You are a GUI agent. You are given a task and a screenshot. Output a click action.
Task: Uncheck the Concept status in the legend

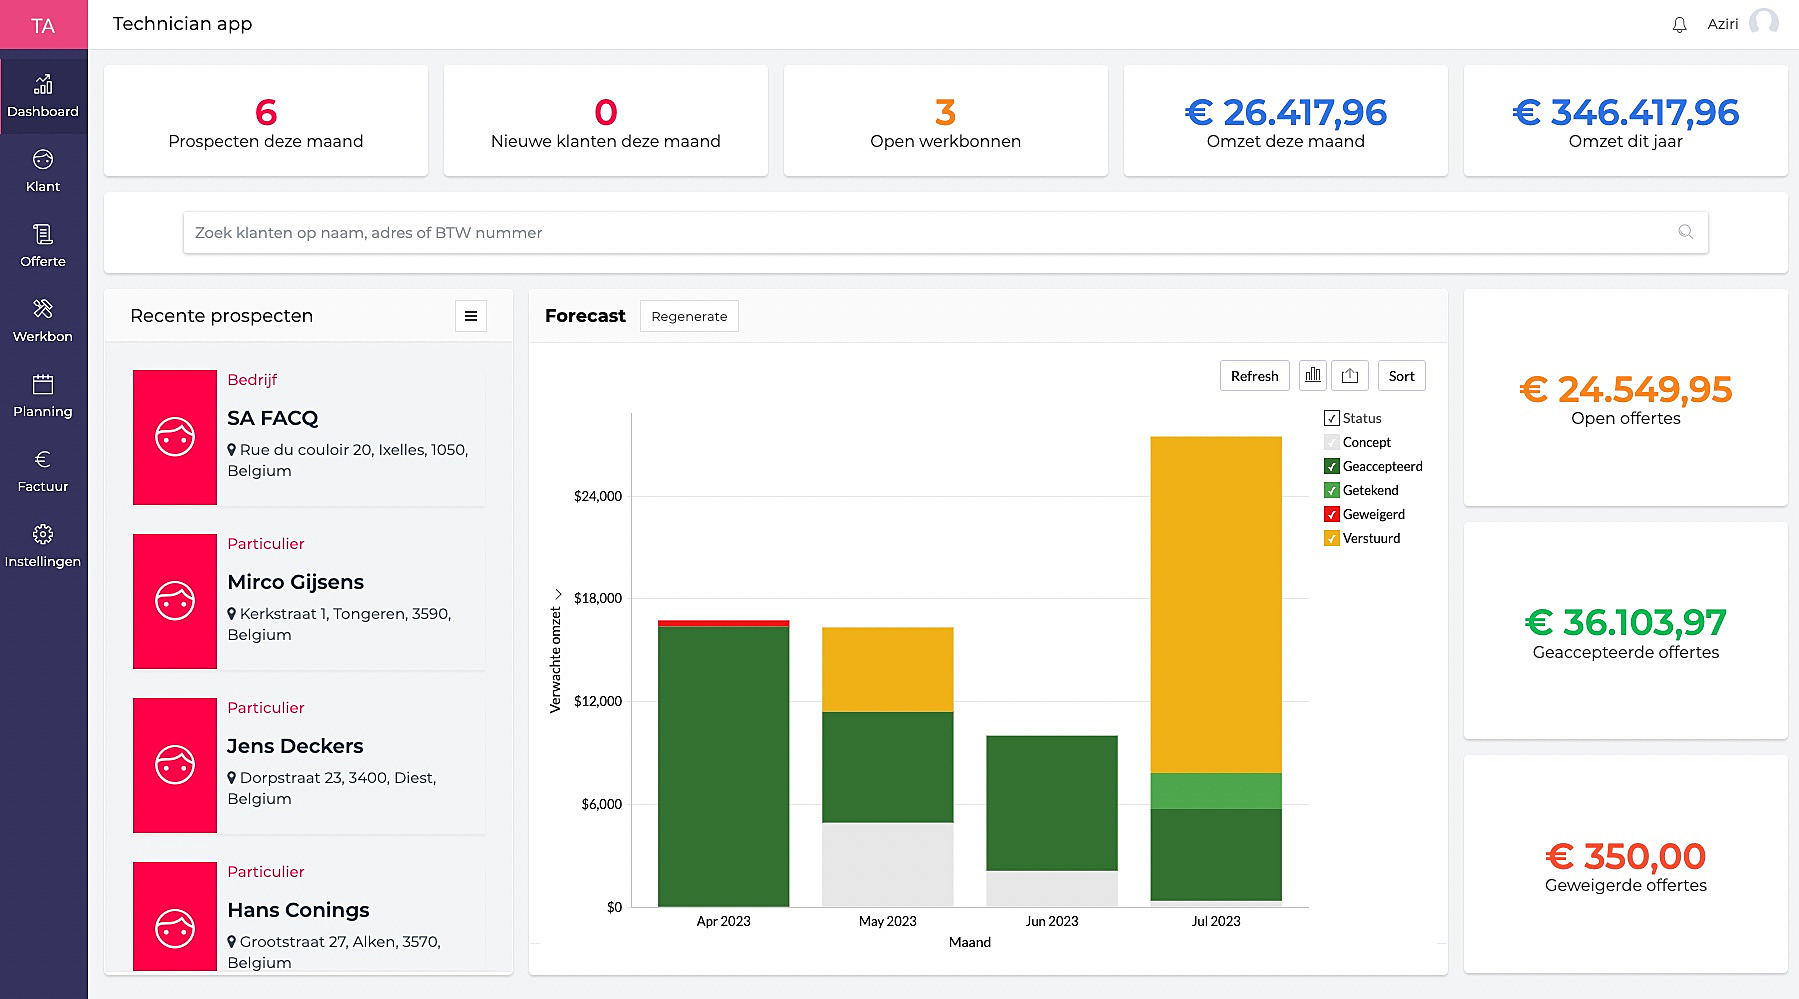point(1331,442)
